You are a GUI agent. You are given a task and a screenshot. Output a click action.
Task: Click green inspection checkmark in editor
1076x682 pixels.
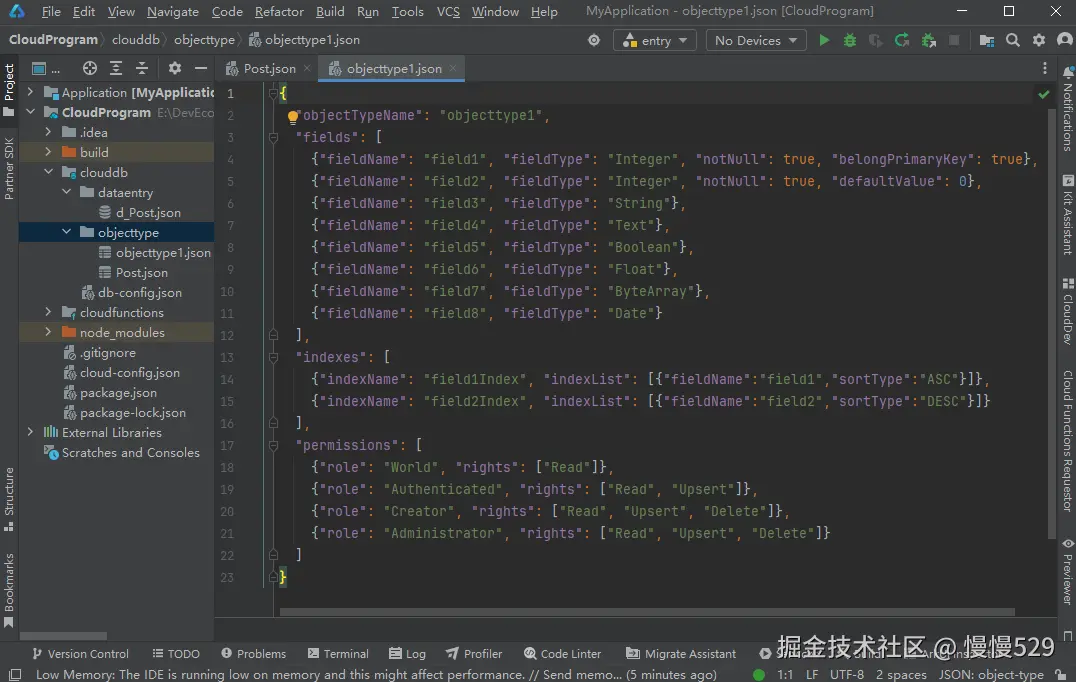(1043, 94)
